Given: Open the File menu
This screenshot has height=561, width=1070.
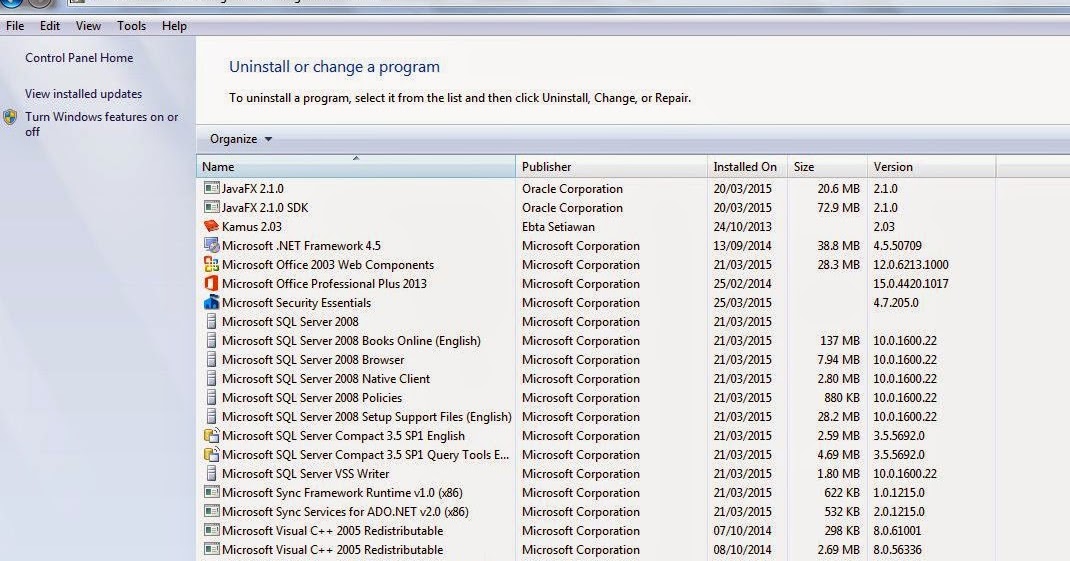Looking at the screenshot, I should click(x=15, y=26).
